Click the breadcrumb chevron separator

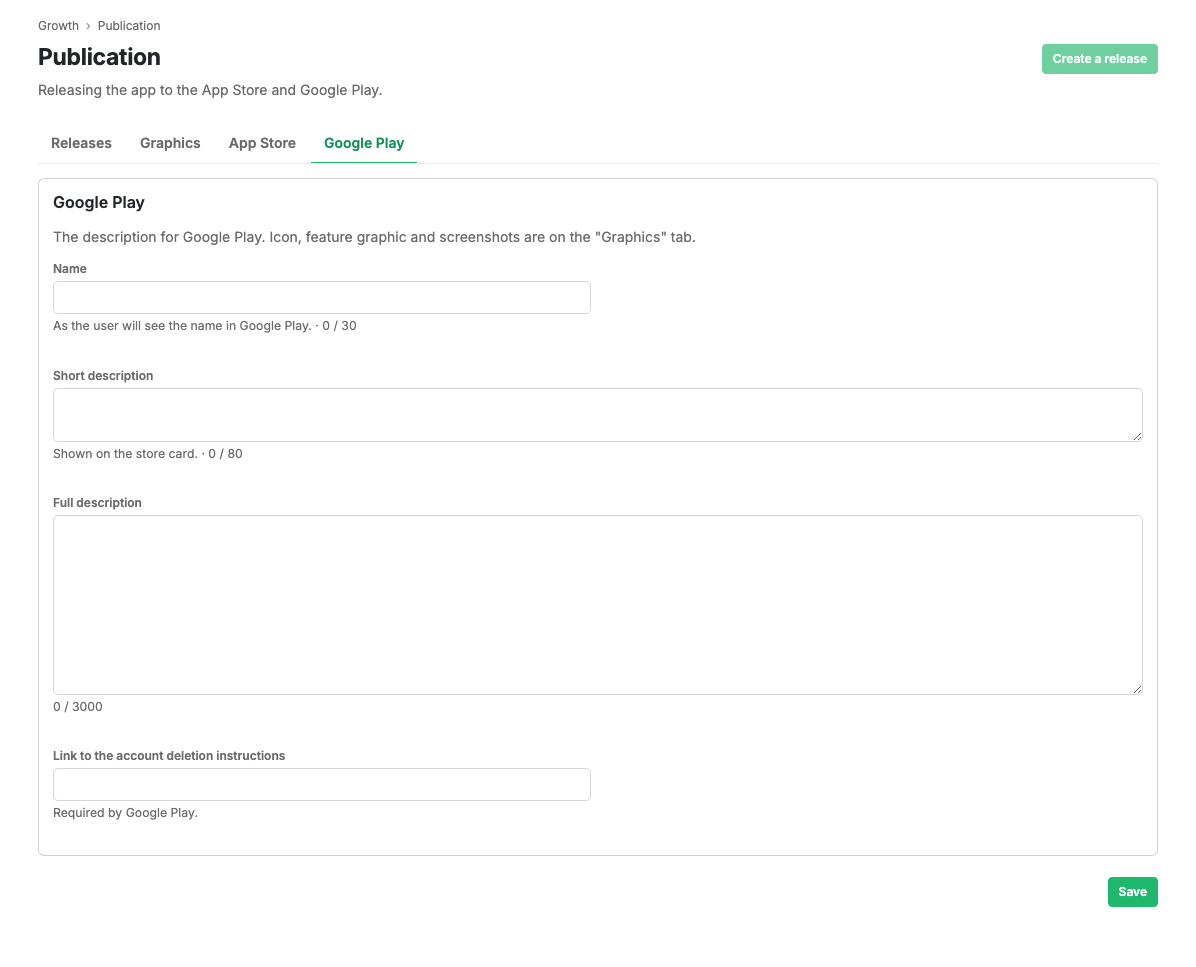(88, 26)
